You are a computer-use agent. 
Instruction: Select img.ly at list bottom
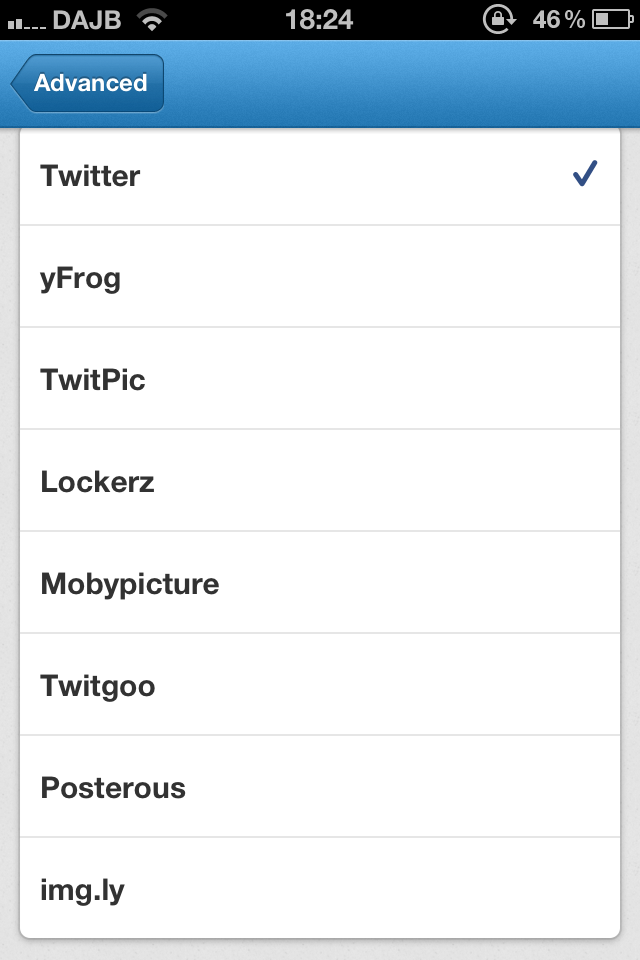tap(320, 889)
